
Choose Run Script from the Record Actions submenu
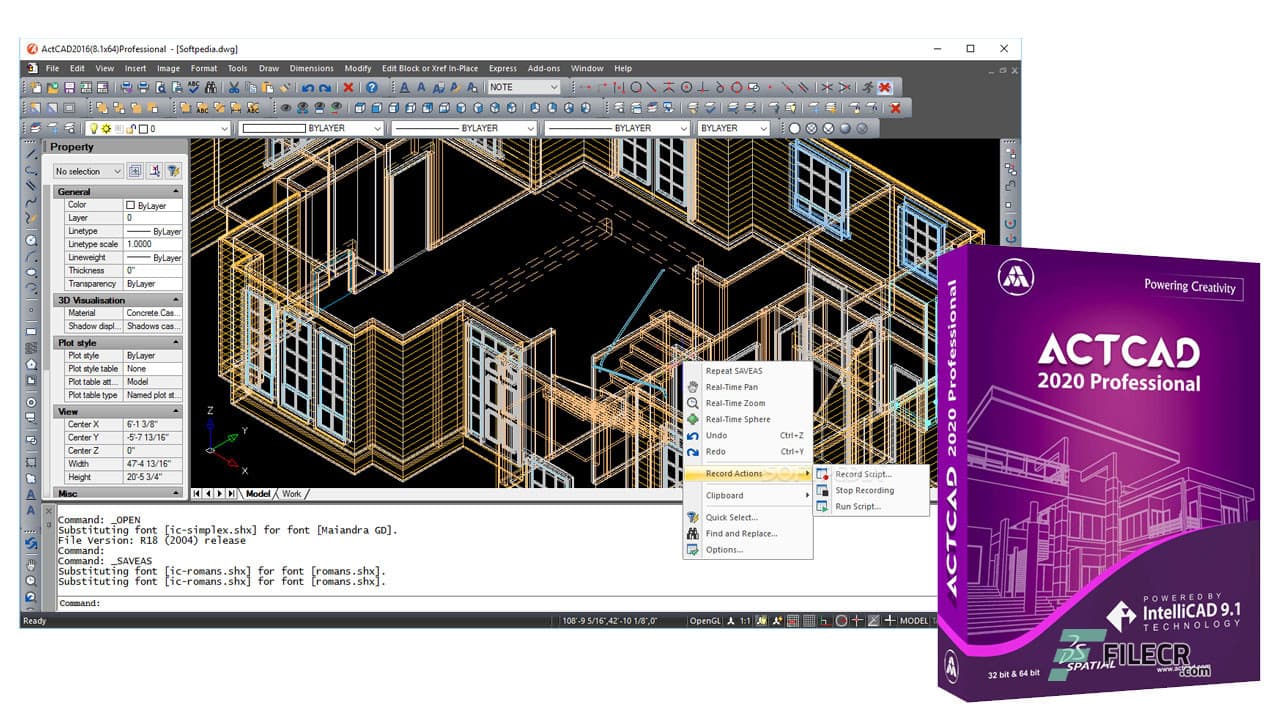(x=856, y=506)
